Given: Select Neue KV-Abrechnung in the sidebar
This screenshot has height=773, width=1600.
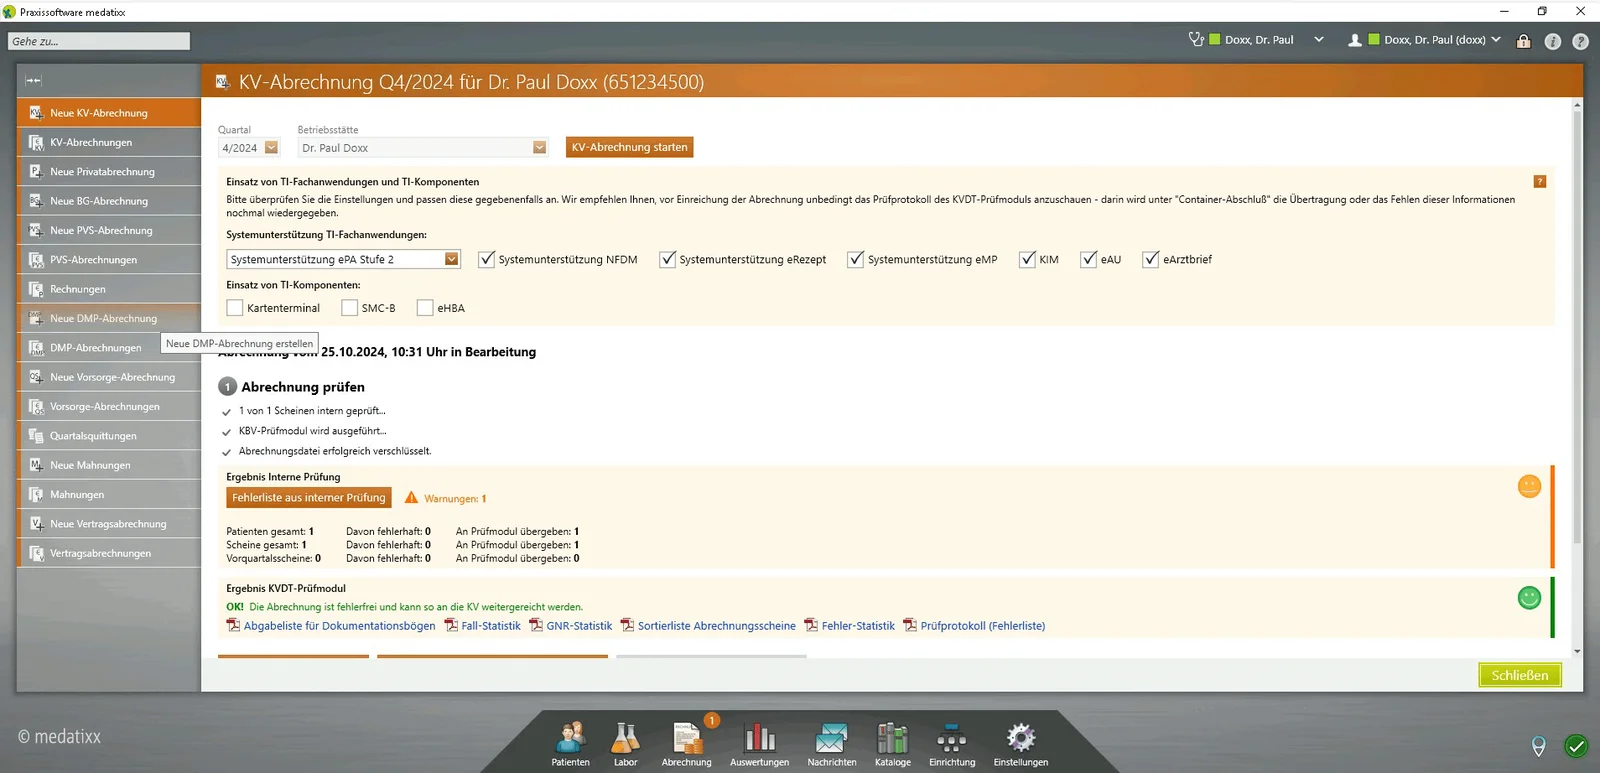Looking at the screenshot, I should pyautogui.click(x=109, y=113).
